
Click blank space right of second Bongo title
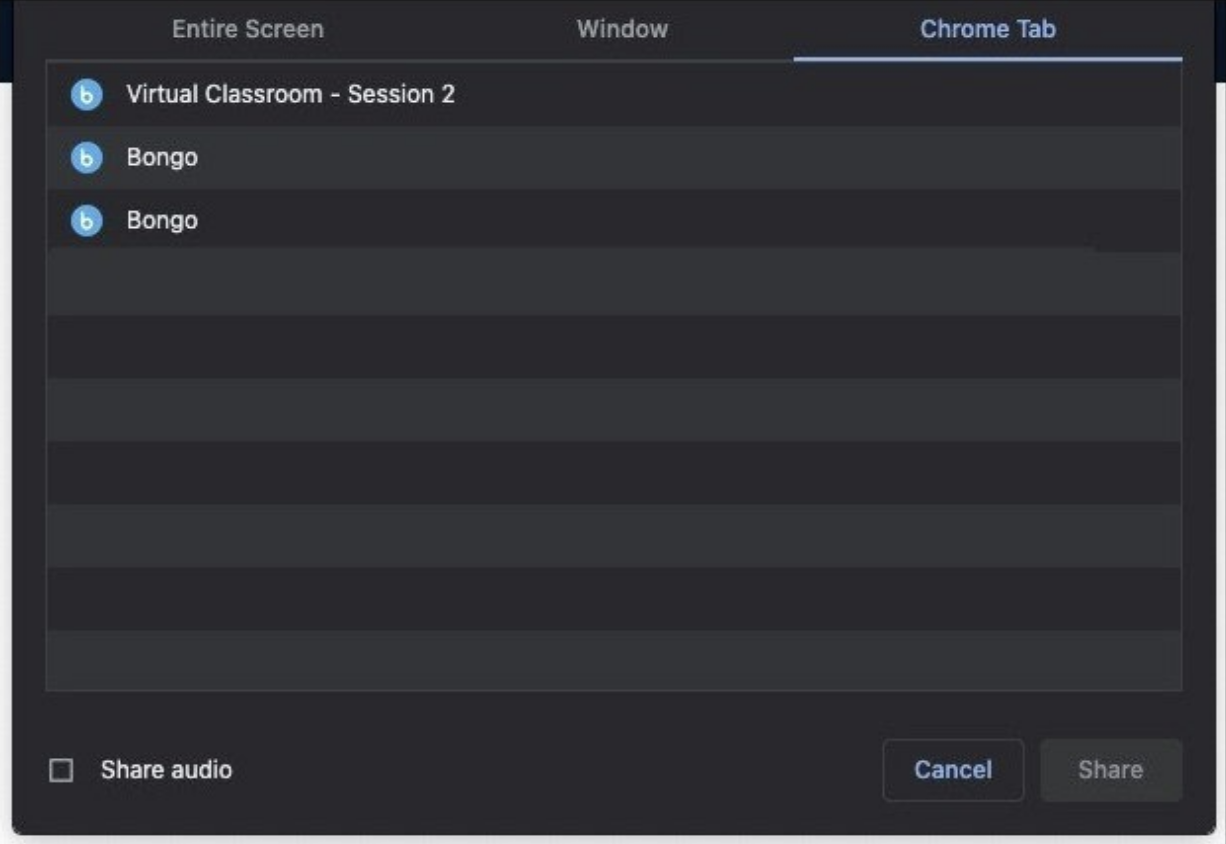click(700, 221)
